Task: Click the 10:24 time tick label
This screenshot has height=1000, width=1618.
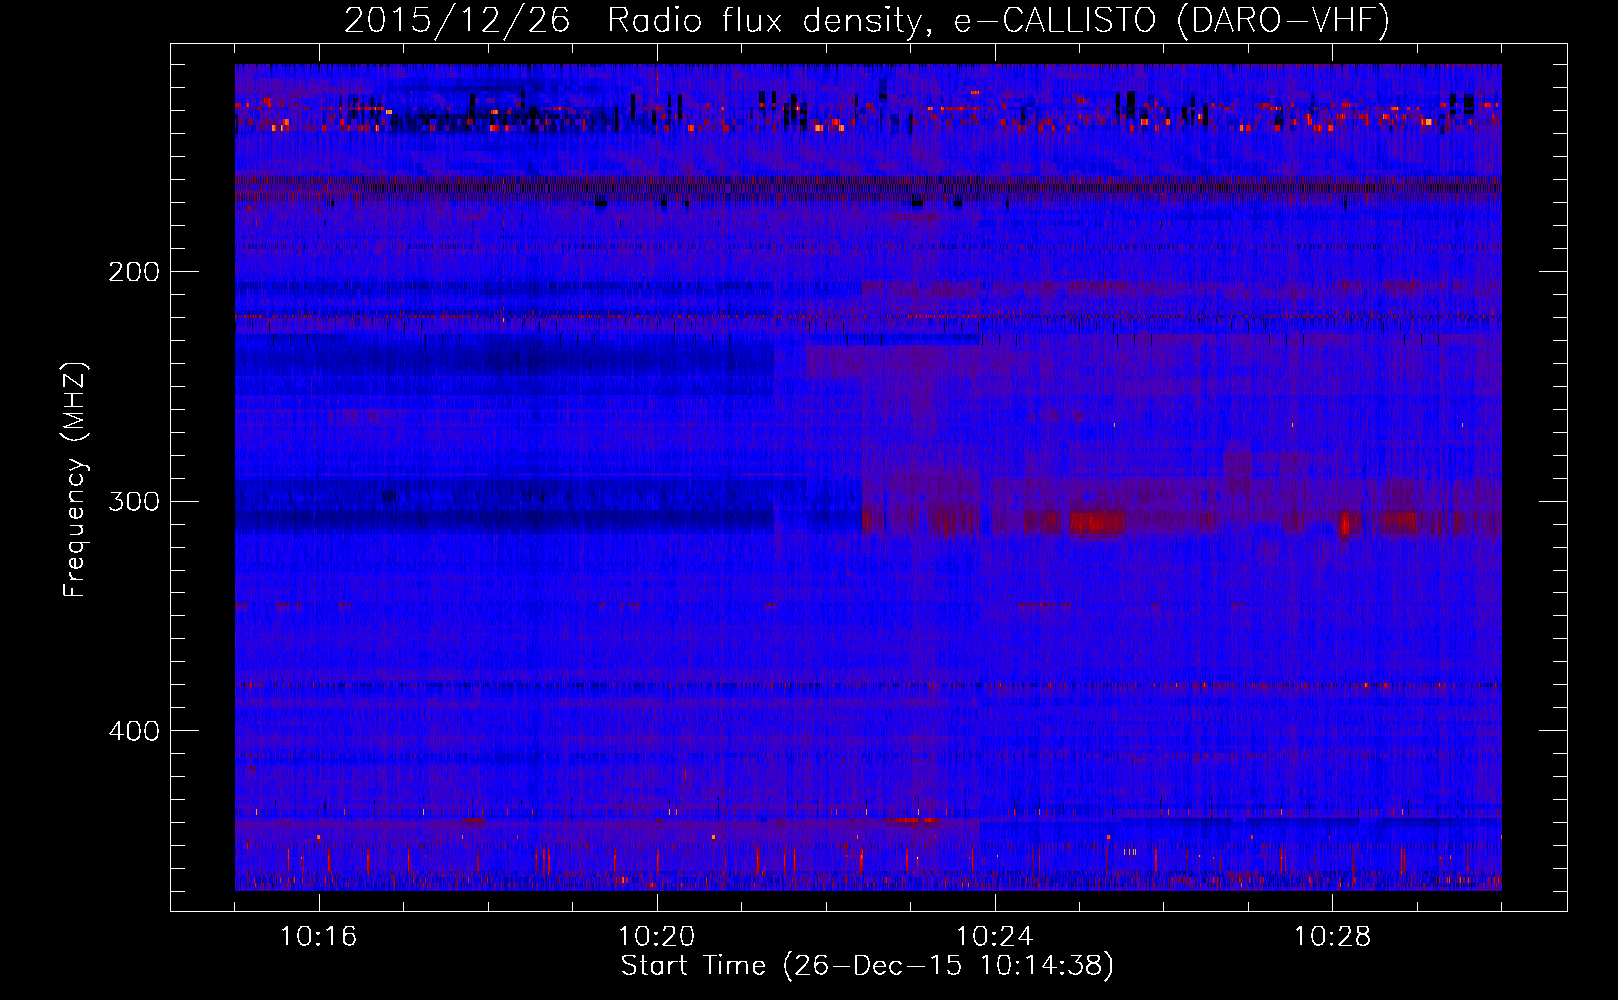Action: [x=995, y=937]
